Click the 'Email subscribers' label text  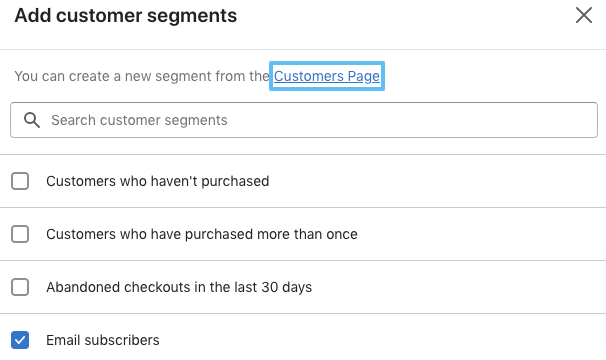pos(103,340)
